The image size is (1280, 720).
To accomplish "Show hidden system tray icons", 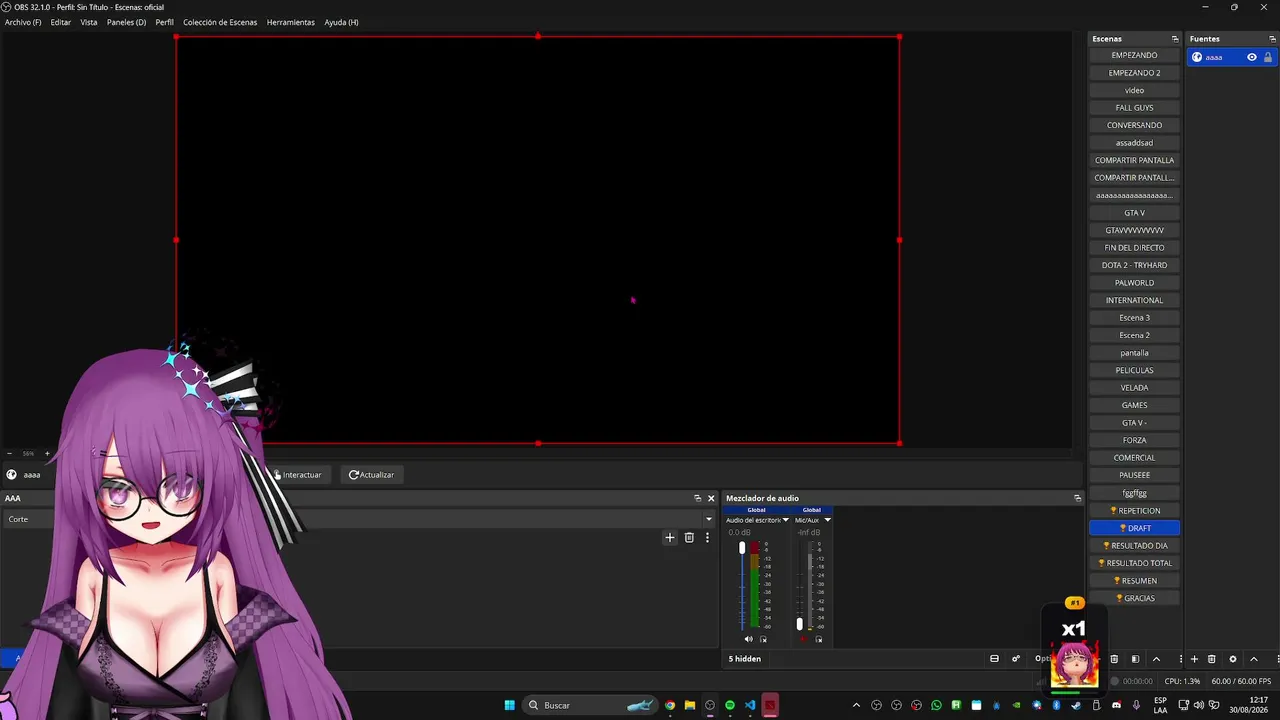I will [x=856, y=705].
